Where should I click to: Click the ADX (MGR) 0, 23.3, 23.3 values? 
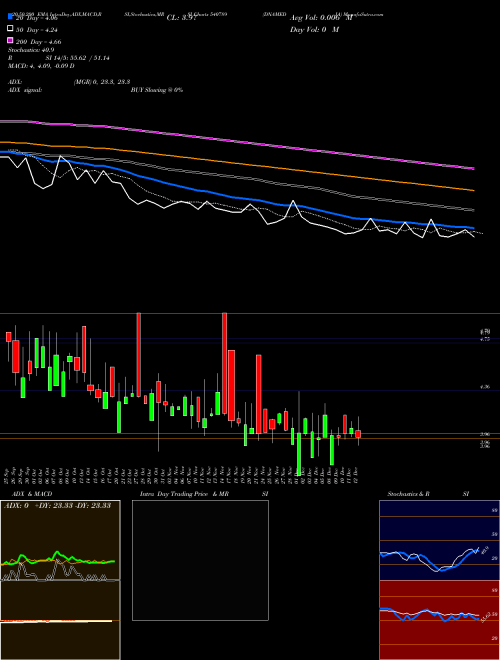(x=101, y=82)
